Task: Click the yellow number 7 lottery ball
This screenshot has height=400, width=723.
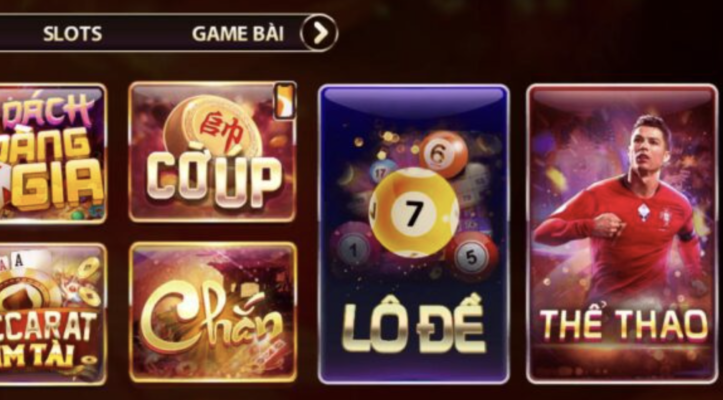Action: pyautogui.click(x=414, y=213)
